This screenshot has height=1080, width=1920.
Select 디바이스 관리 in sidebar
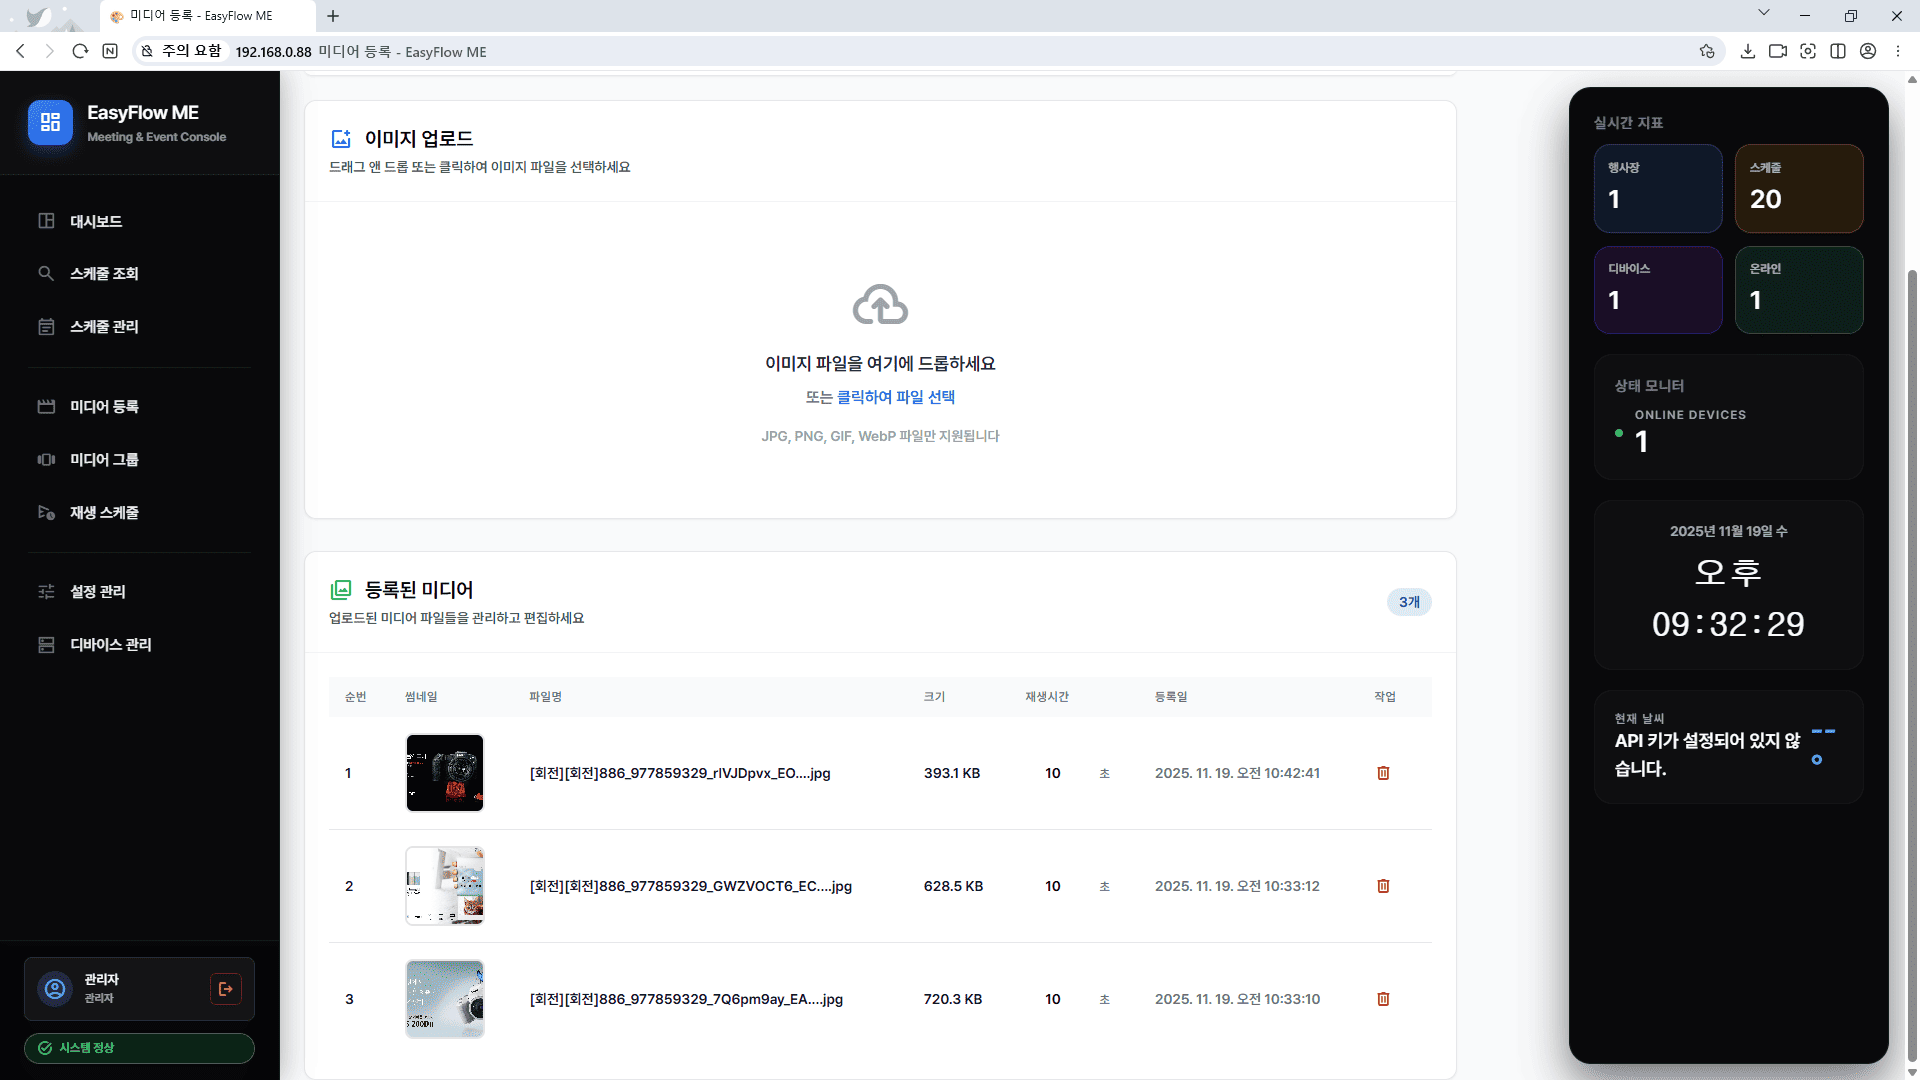coord(110,645)
